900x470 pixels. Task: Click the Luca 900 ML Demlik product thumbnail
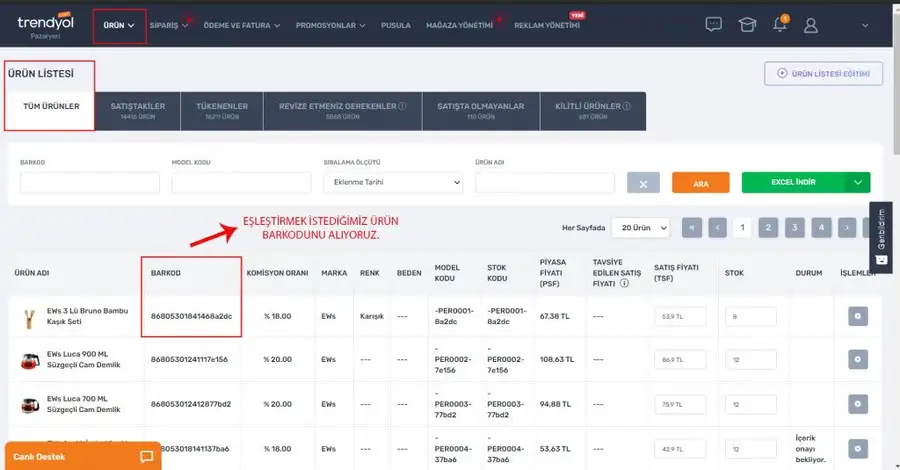[x=30, y=361]
